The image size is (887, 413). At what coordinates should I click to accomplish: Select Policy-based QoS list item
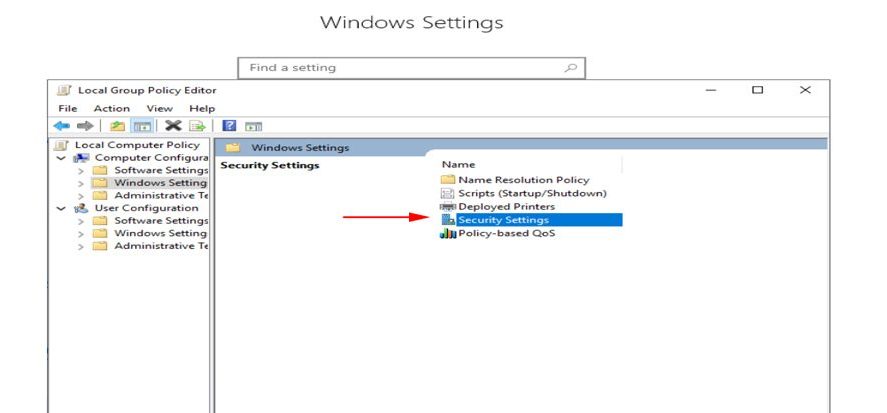coord(507,233)
